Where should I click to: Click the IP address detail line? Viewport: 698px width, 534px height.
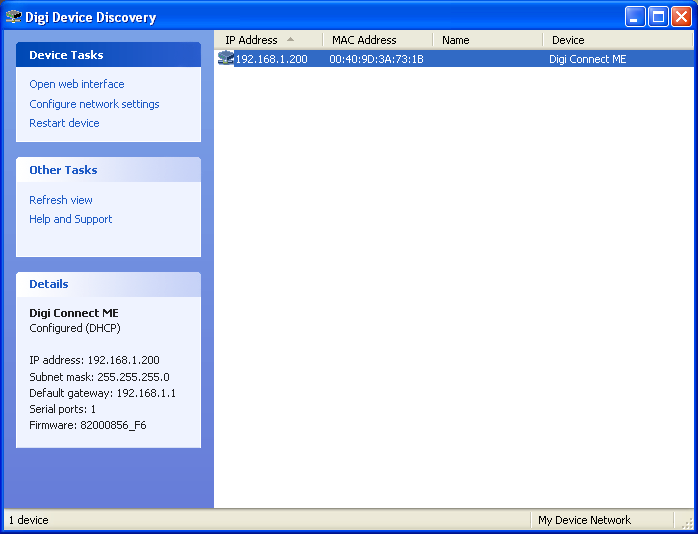click(94, 360)
